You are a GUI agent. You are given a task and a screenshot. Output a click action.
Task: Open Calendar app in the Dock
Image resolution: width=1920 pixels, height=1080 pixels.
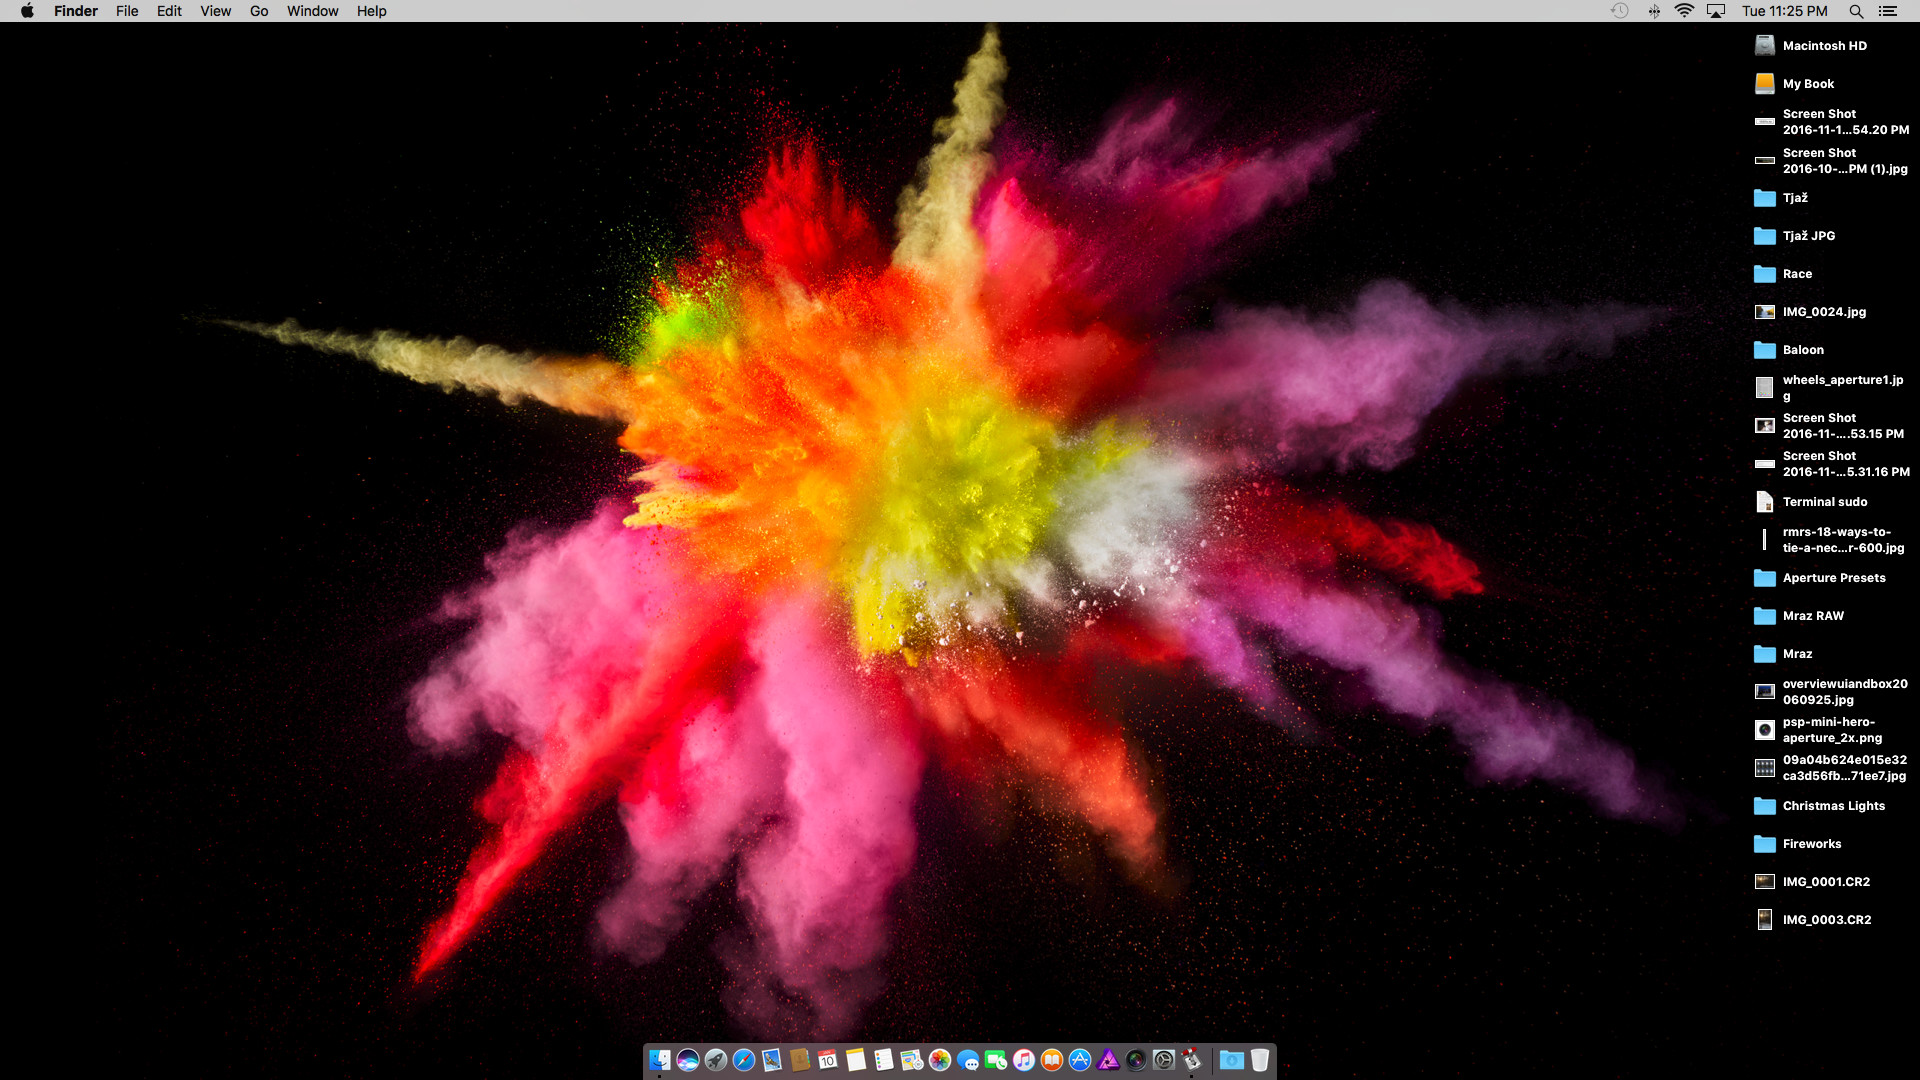(828, 1060)
